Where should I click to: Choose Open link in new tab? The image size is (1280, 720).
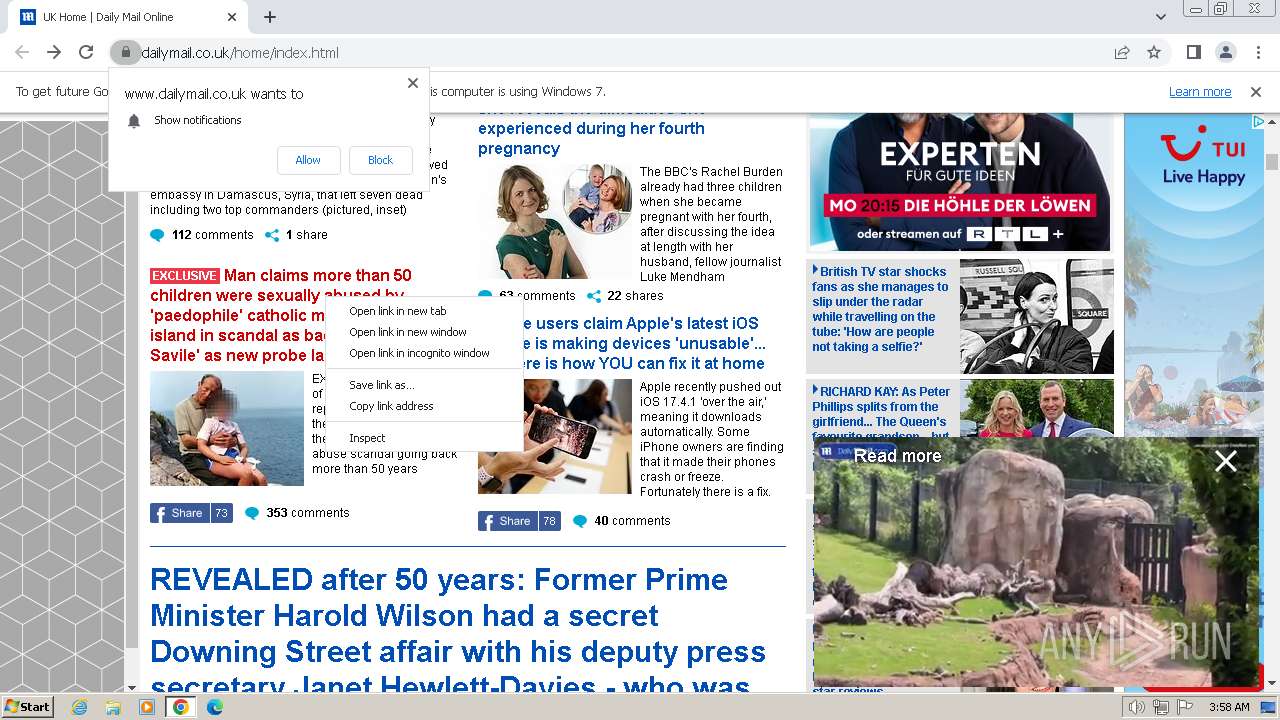click(424, 311)
